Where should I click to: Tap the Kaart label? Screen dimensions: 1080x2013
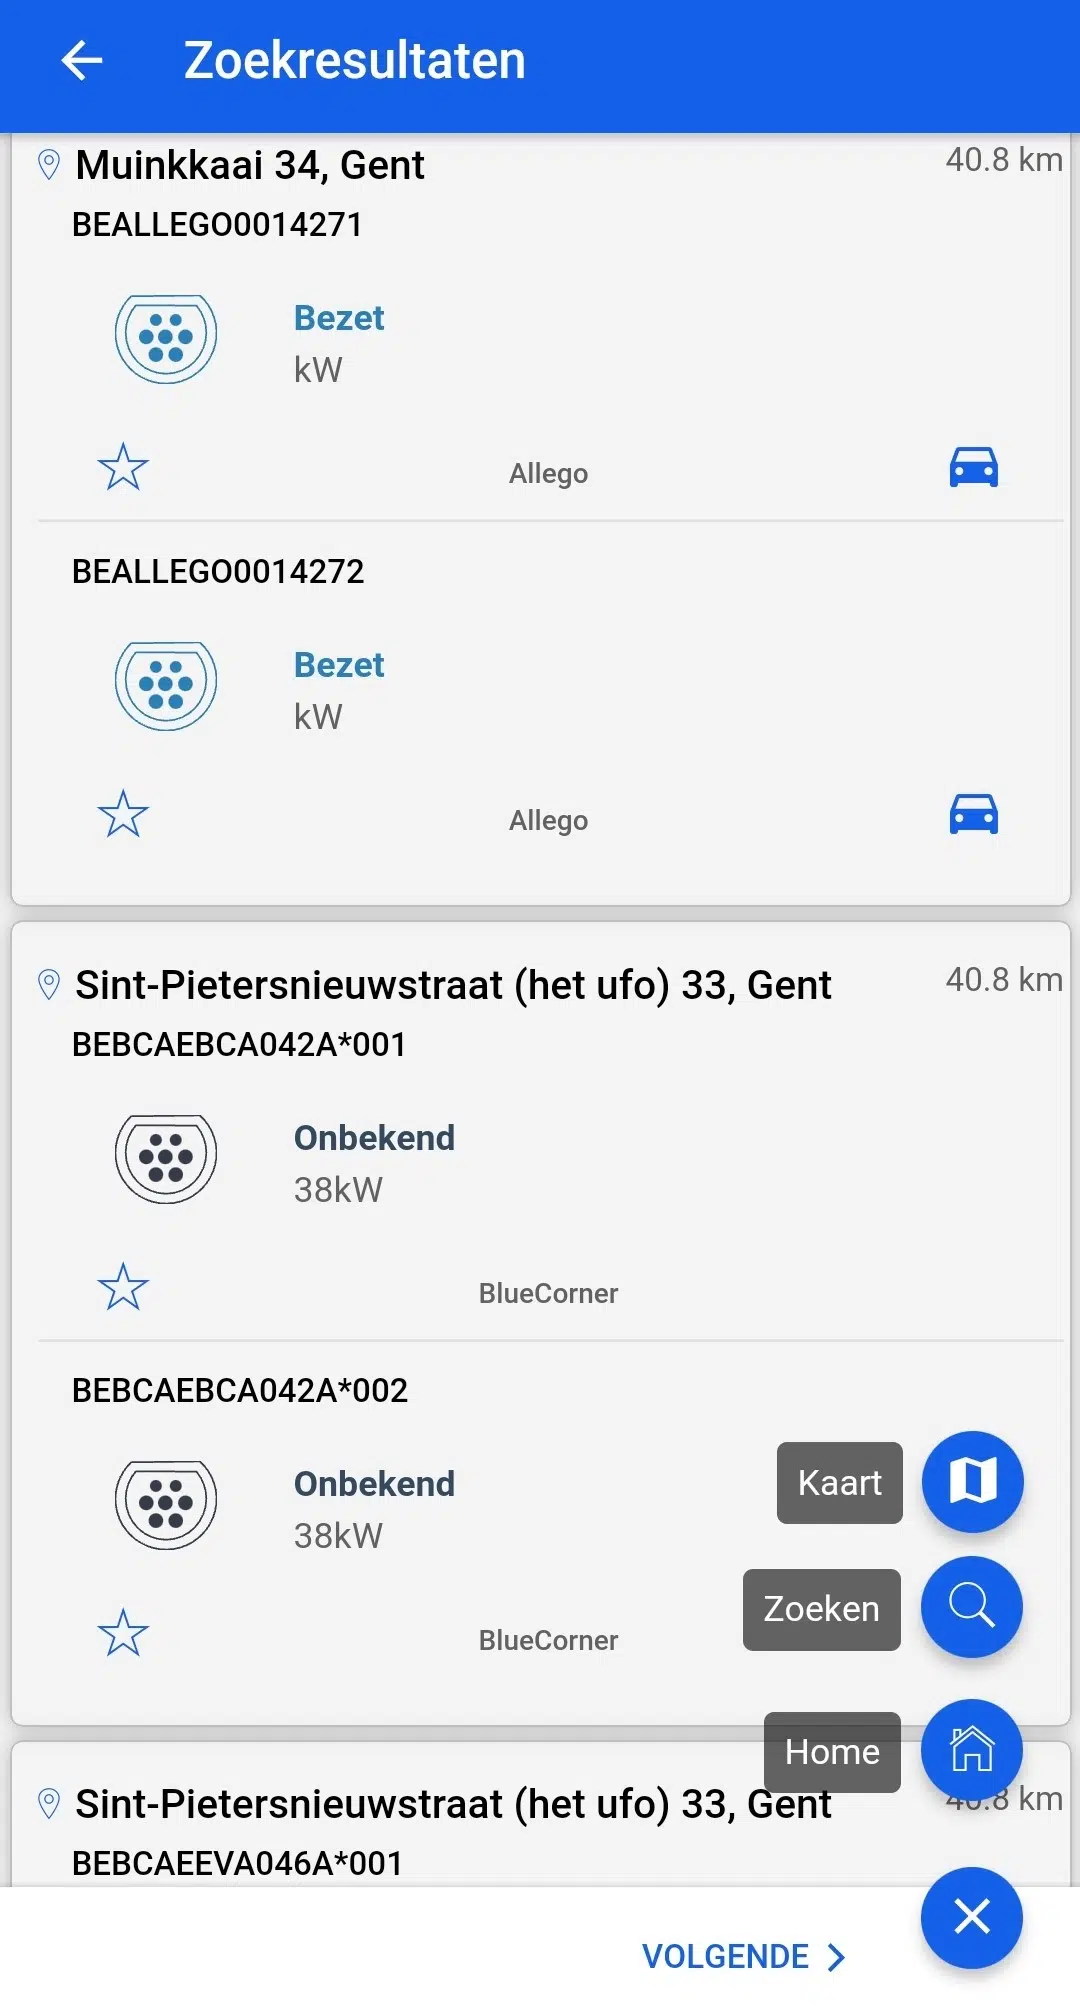coord(840,1483)
